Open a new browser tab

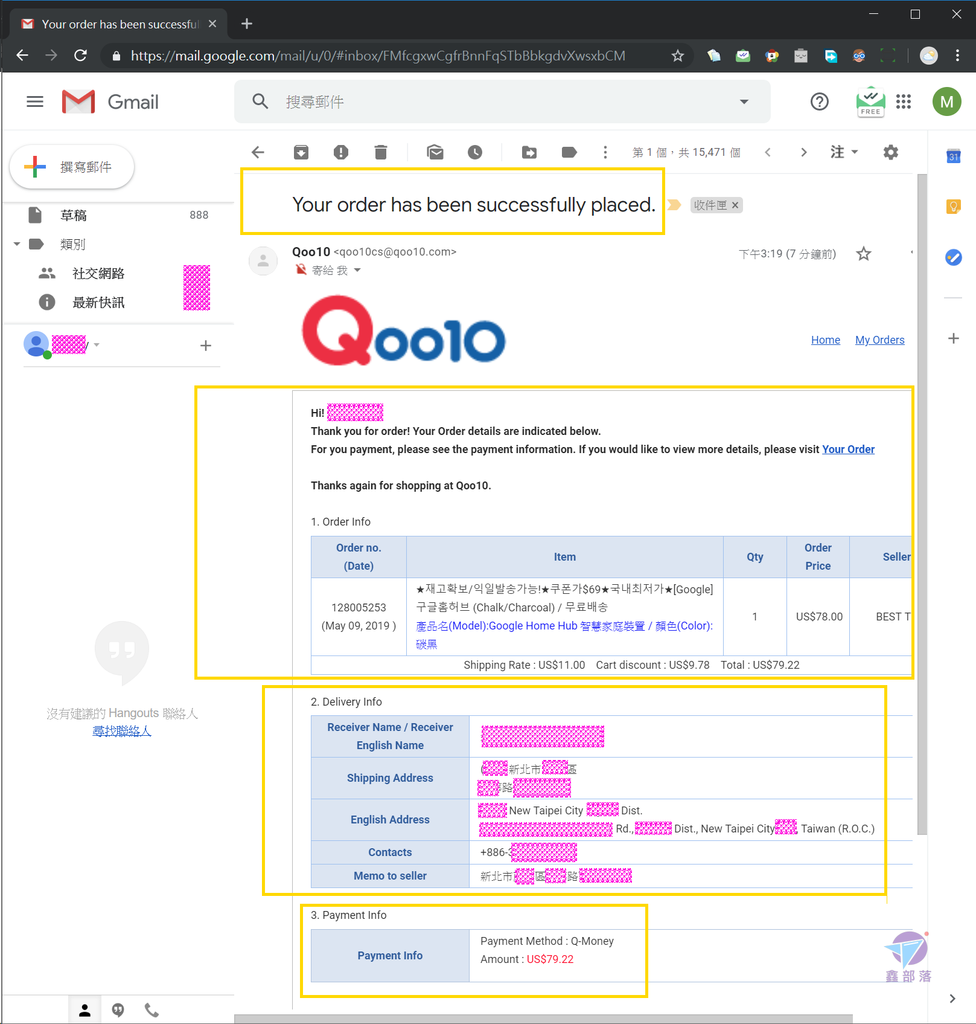[x=246, y=24]
